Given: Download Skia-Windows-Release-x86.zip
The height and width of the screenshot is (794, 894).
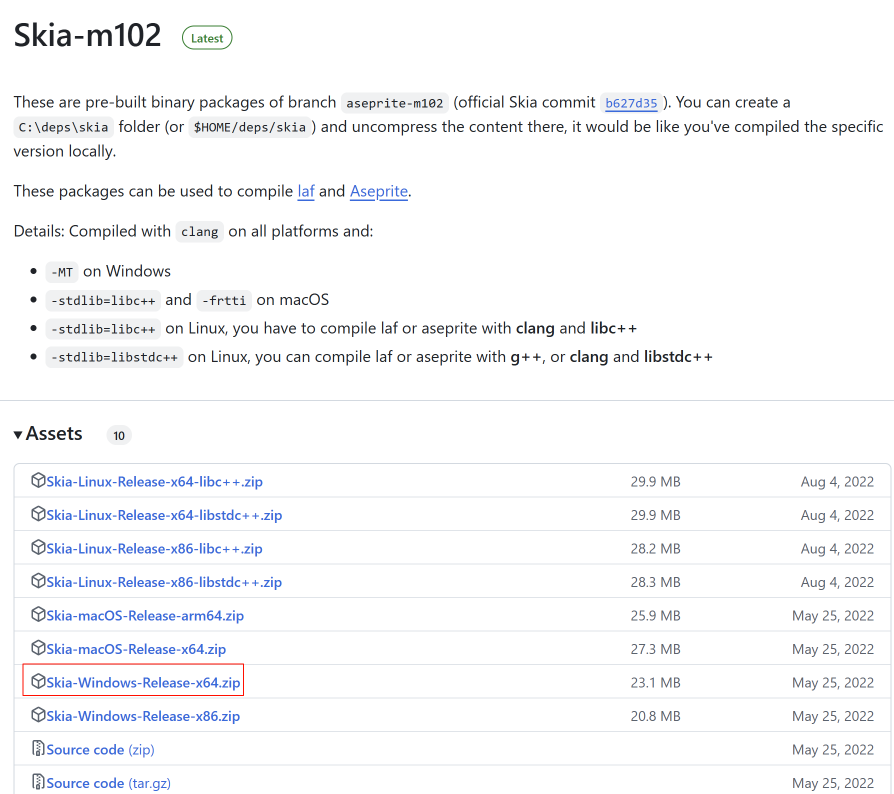Looking at the screenshot, I should (x=143, y=716).
